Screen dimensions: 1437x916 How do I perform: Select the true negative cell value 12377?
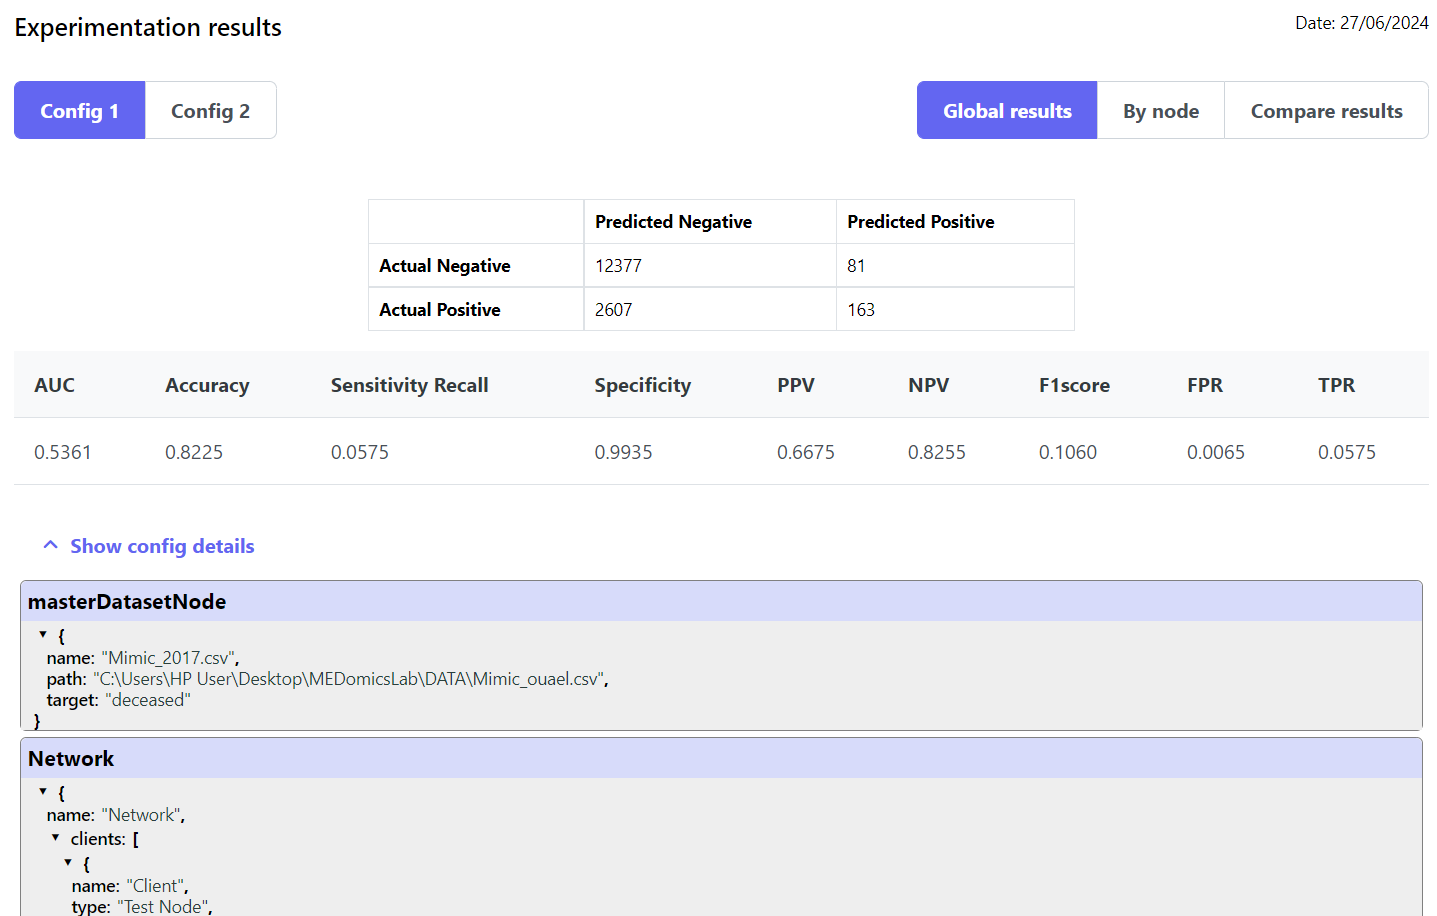point(618,266)
